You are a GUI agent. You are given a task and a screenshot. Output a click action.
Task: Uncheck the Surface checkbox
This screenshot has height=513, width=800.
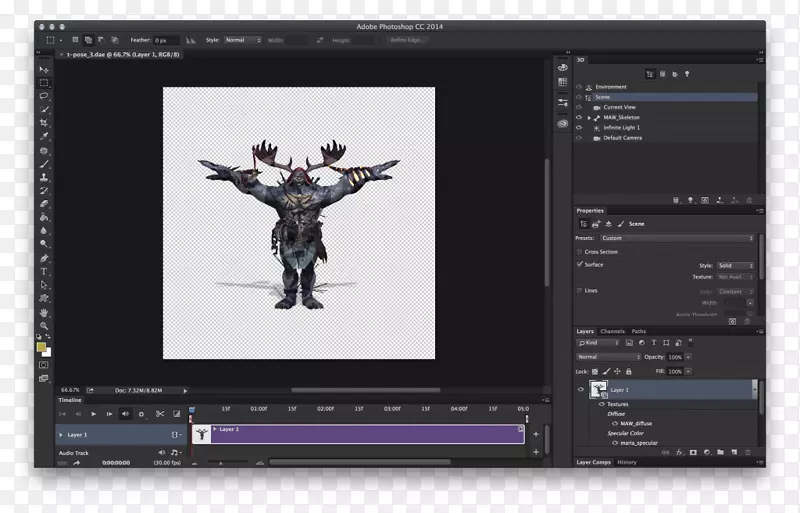[579, 264]
